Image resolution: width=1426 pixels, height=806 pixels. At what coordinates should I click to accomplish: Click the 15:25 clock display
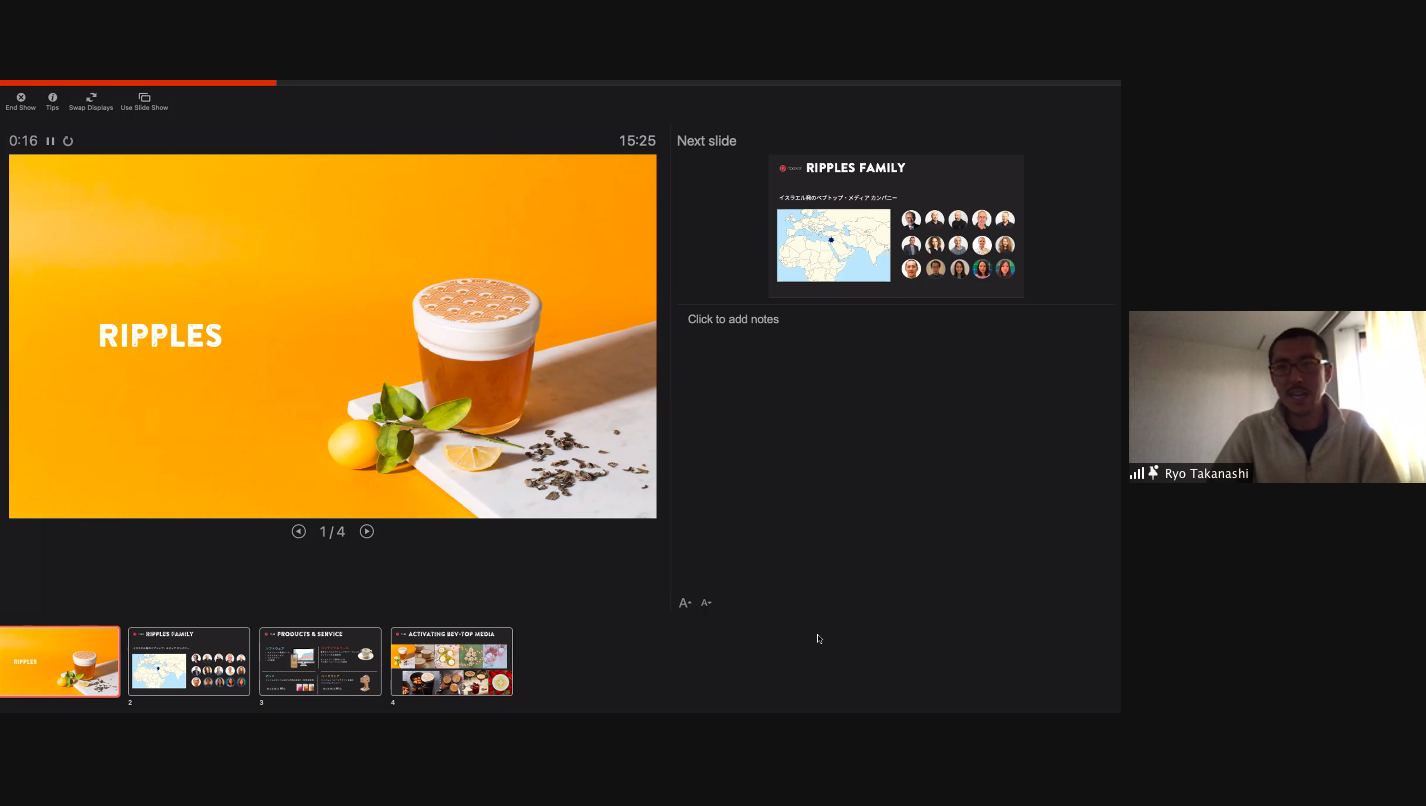[x=637, y=141]
